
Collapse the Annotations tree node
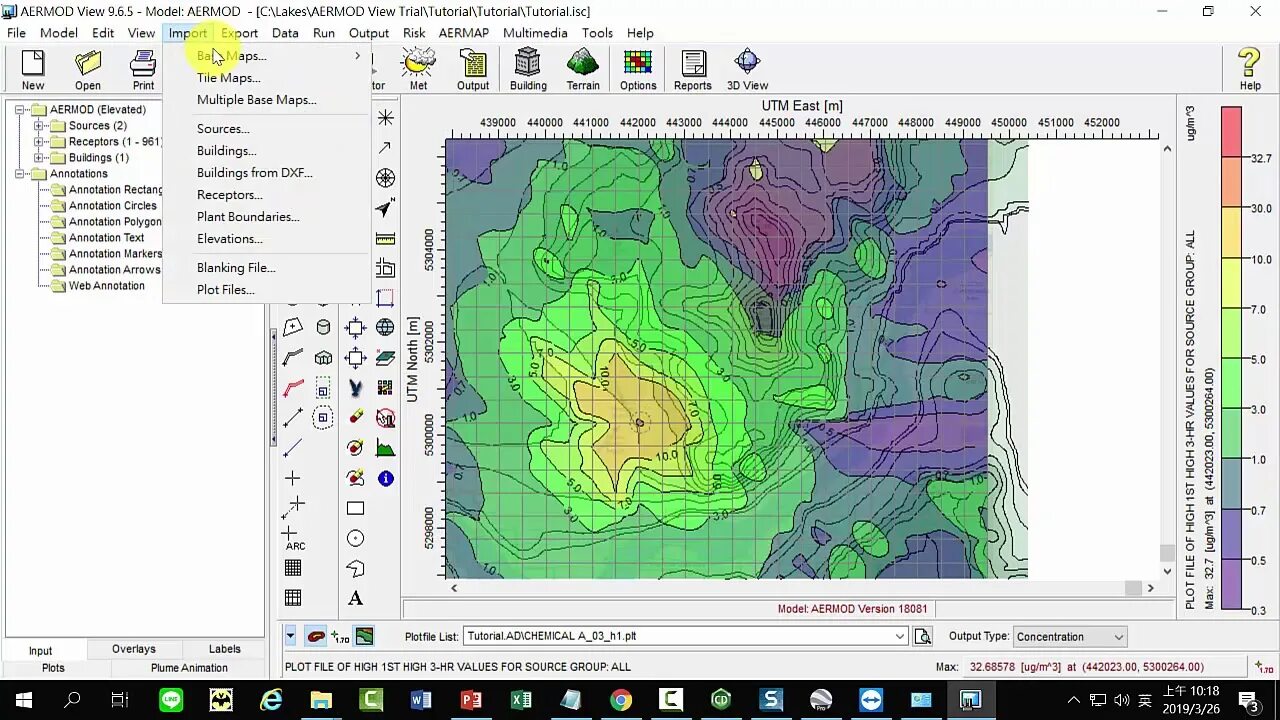tap(19, 174)
